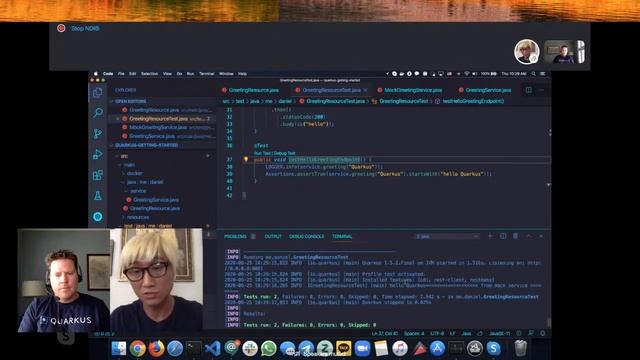This screenshot has height=360, width=640.
Task: Open the Run and Debug view
Action: pyautogui.click(x=98, y=154)
